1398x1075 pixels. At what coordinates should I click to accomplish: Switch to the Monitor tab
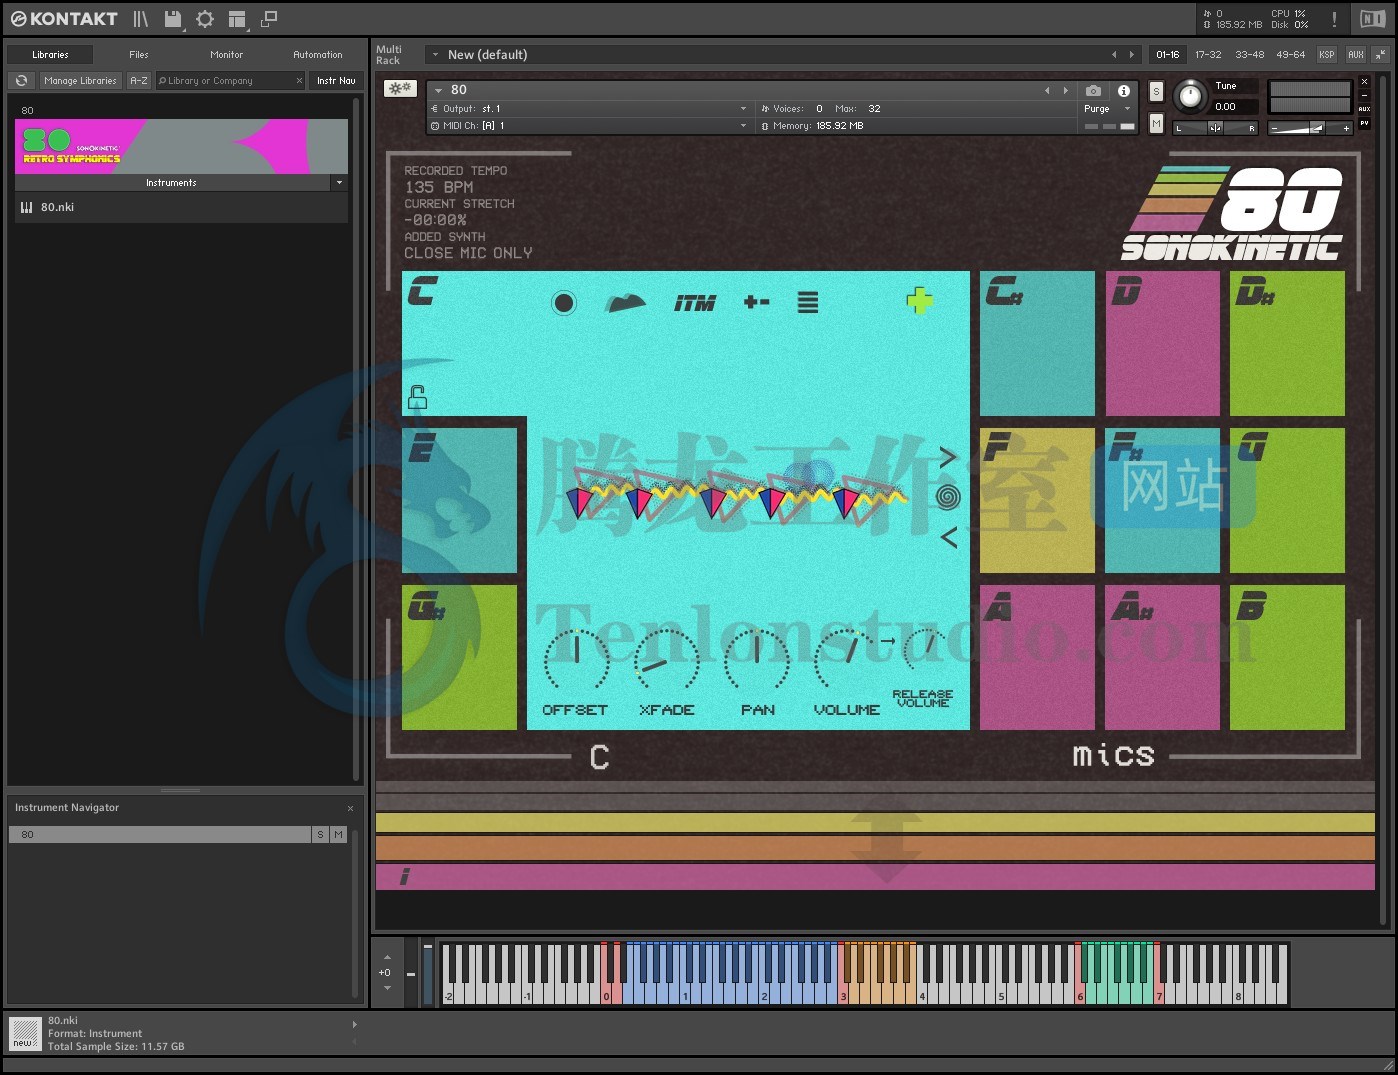tap(227, 55)
